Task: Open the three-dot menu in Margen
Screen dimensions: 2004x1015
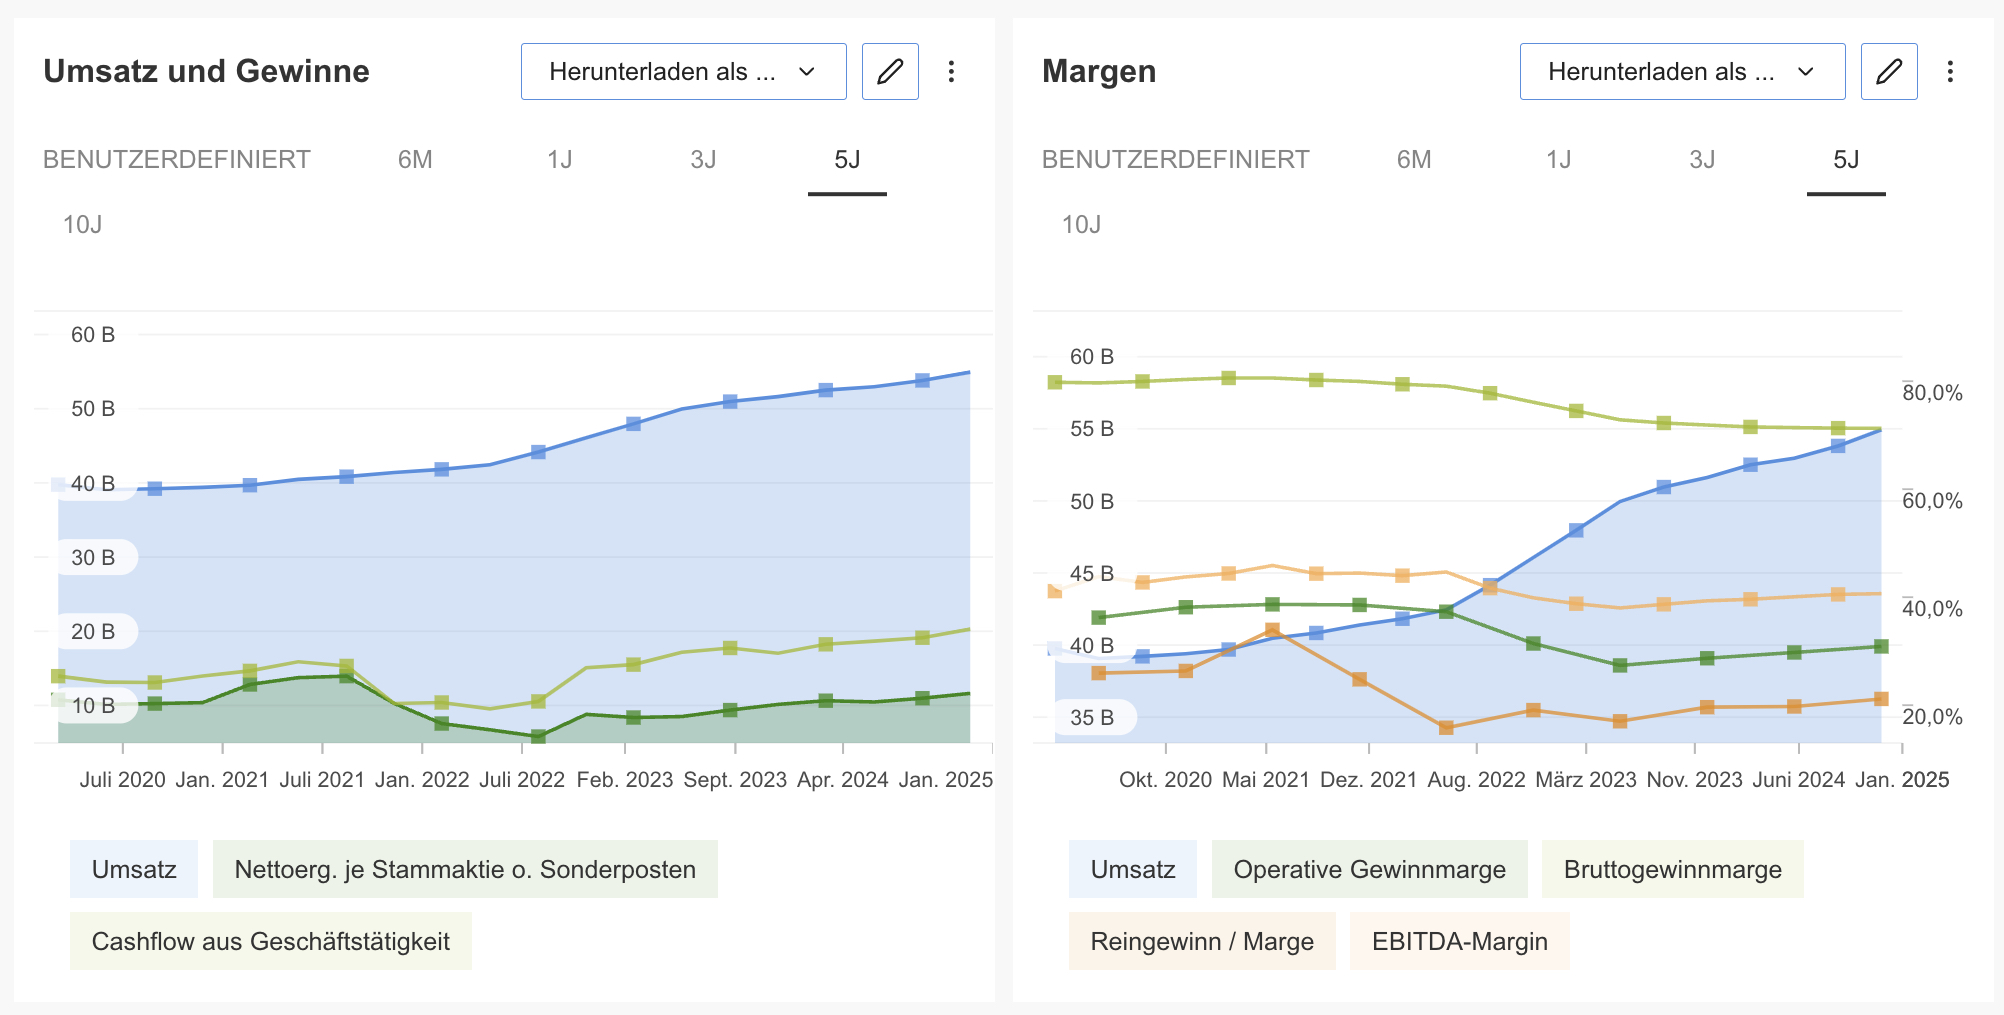Action: click(1950, 71)
